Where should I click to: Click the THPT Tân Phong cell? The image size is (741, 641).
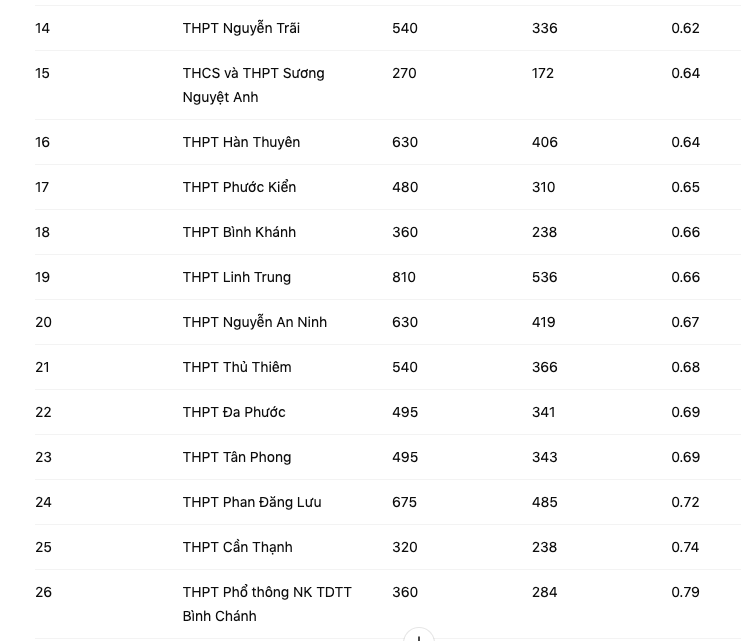pyautogui.click(x=237, y=457)
